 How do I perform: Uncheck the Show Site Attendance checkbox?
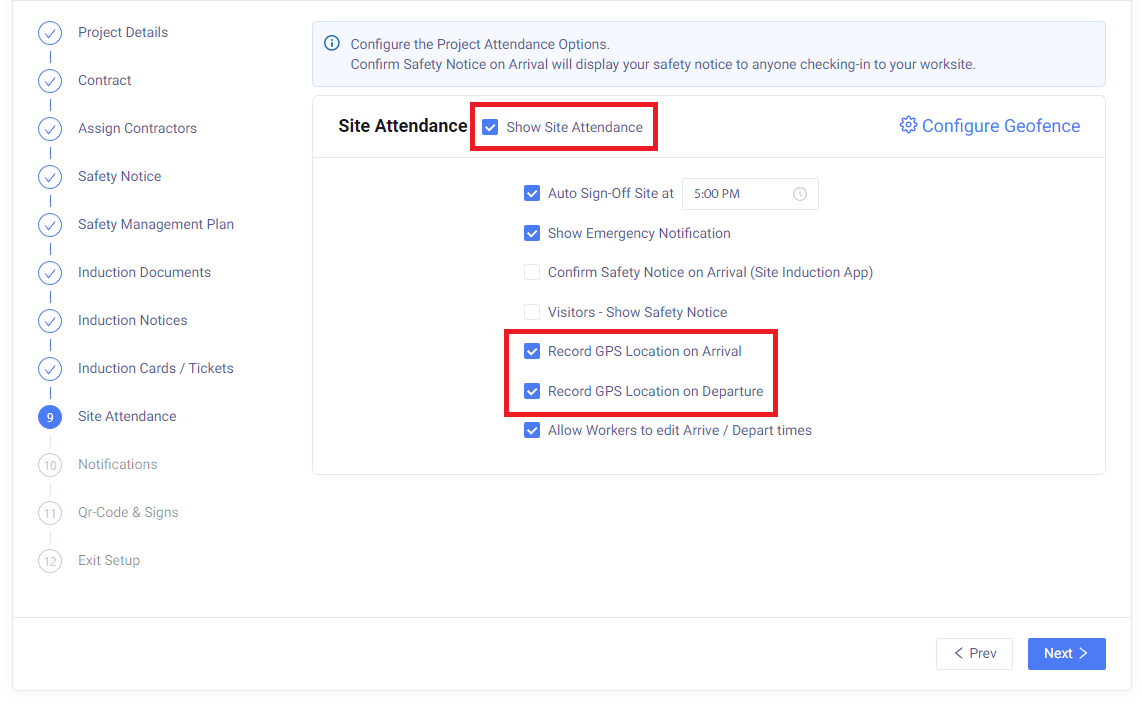490,127
